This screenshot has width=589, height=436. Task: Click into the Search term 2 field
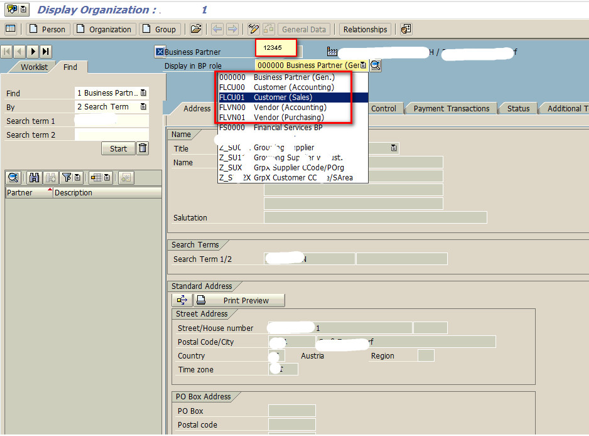(112, 135)
